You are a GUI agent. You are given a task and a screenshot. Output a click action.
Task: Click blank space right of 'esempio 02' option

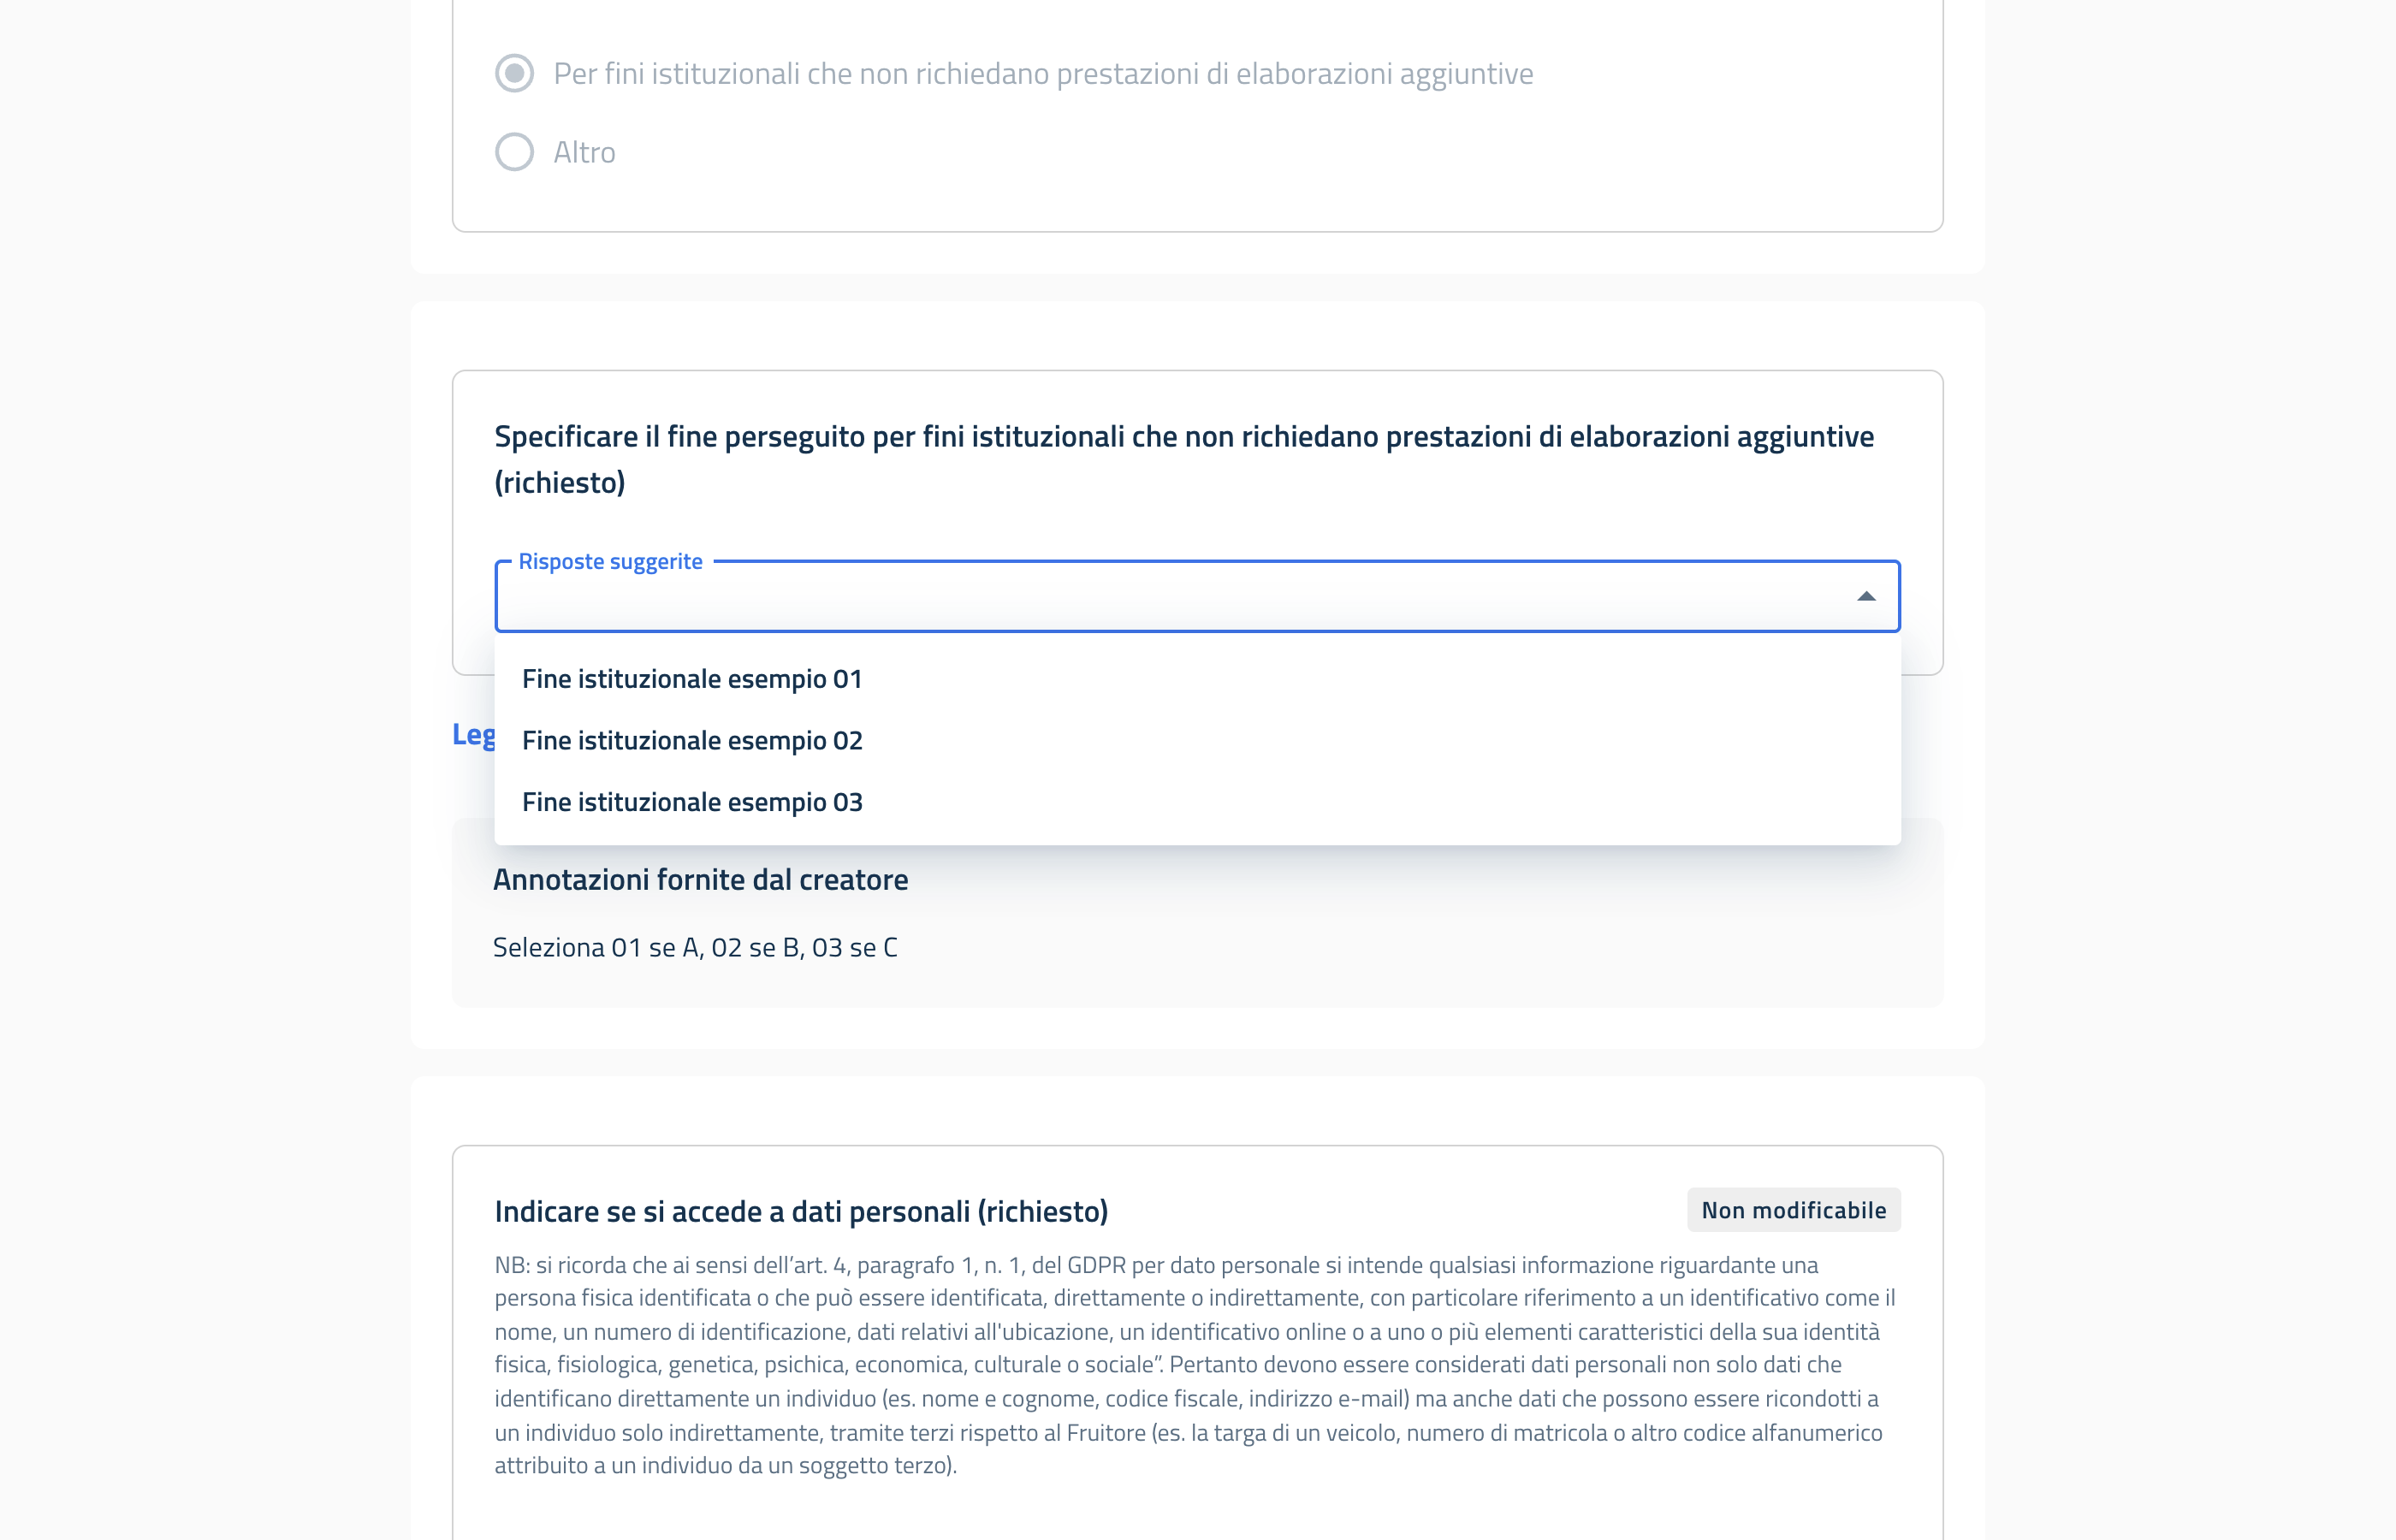(1400, 741)
